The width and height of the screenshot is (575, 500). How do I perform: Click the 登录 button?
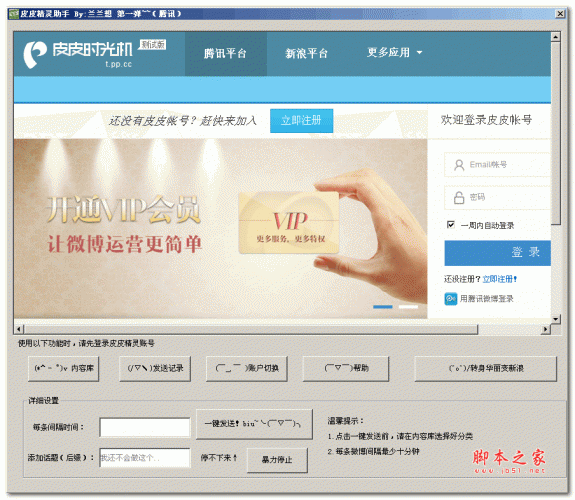coord(497,252)
